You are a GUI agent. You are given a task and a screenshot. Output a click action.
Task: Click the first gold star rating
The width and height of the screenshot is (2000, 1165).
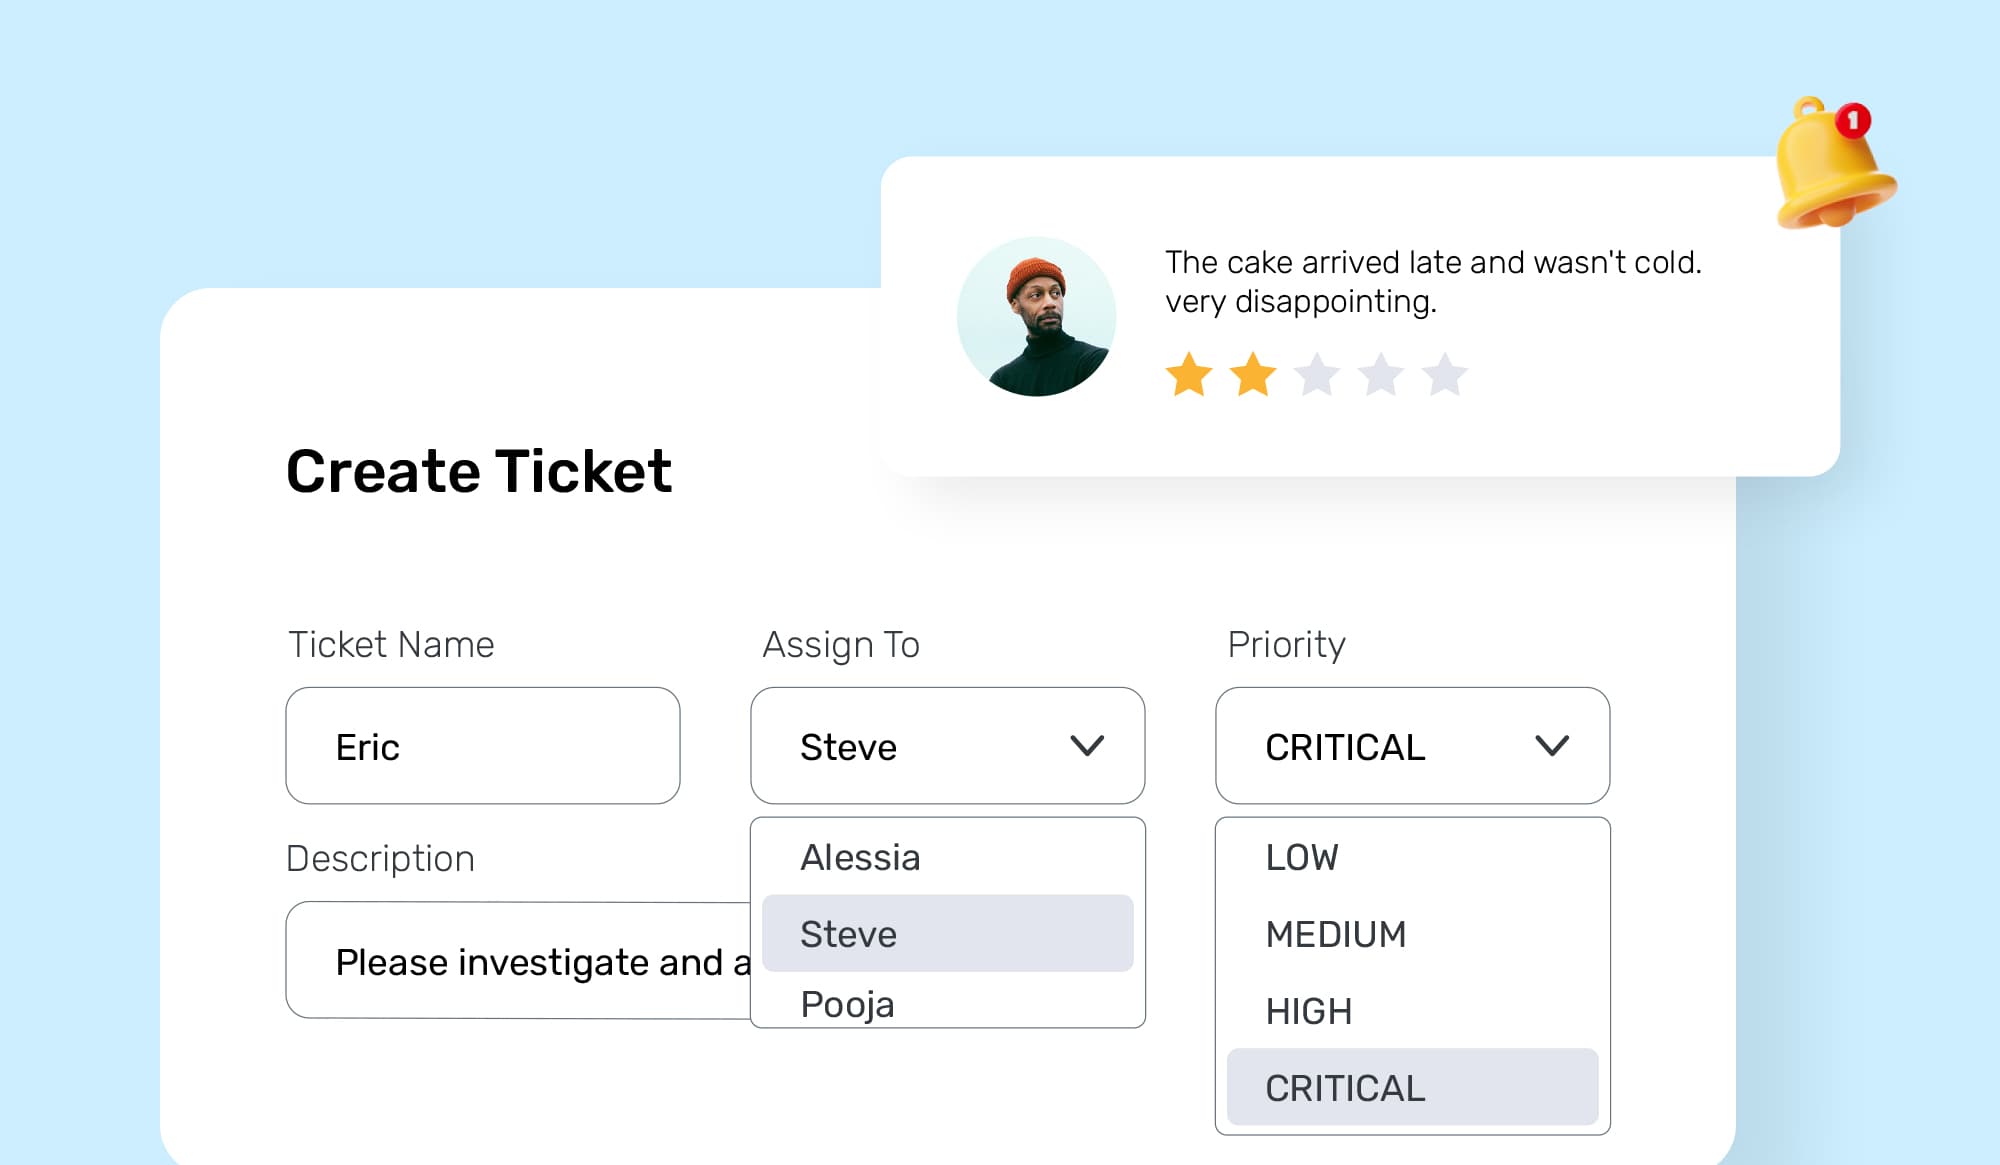1189,375
